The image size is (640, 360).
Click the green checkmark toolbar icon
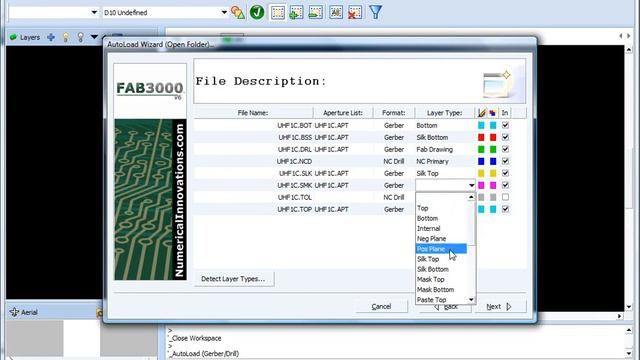(x=257, y=12)
